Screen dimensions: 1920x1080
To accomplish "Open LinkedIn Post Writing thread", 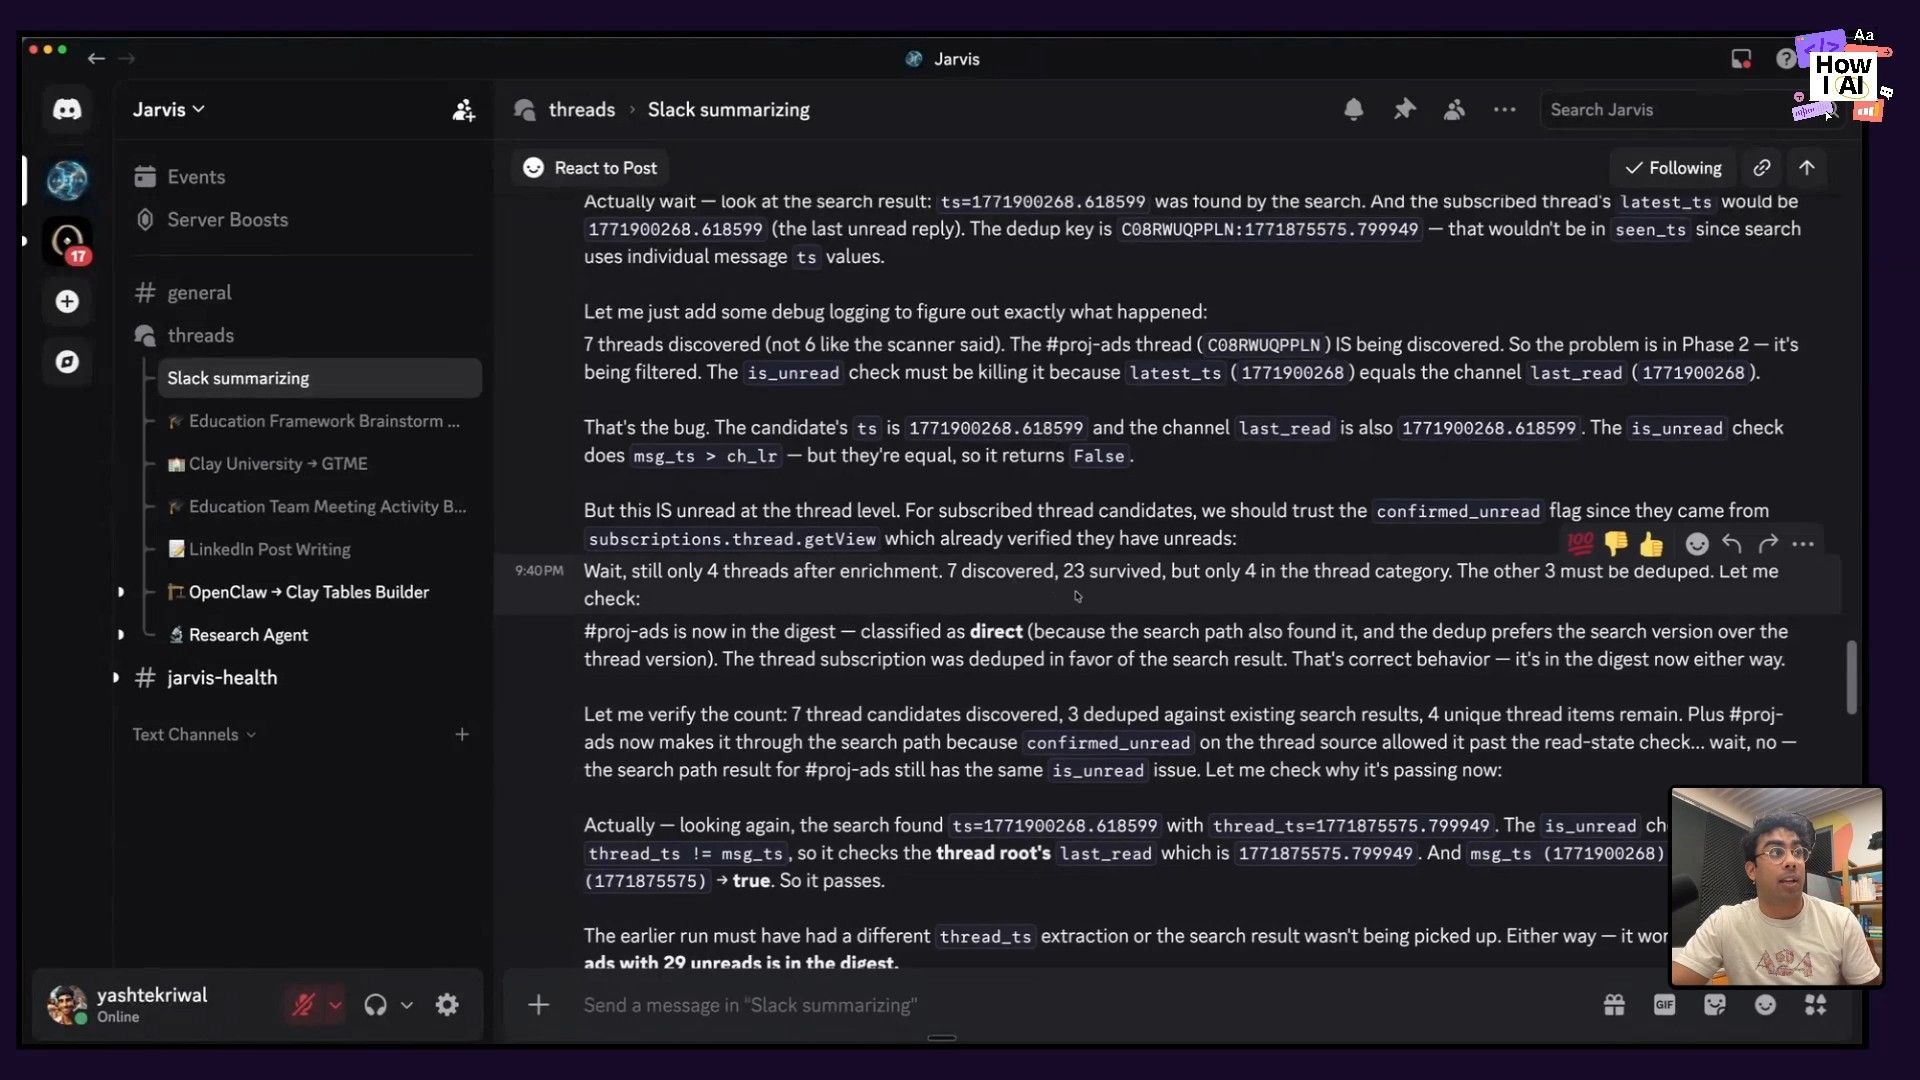I will click(319, 550).
